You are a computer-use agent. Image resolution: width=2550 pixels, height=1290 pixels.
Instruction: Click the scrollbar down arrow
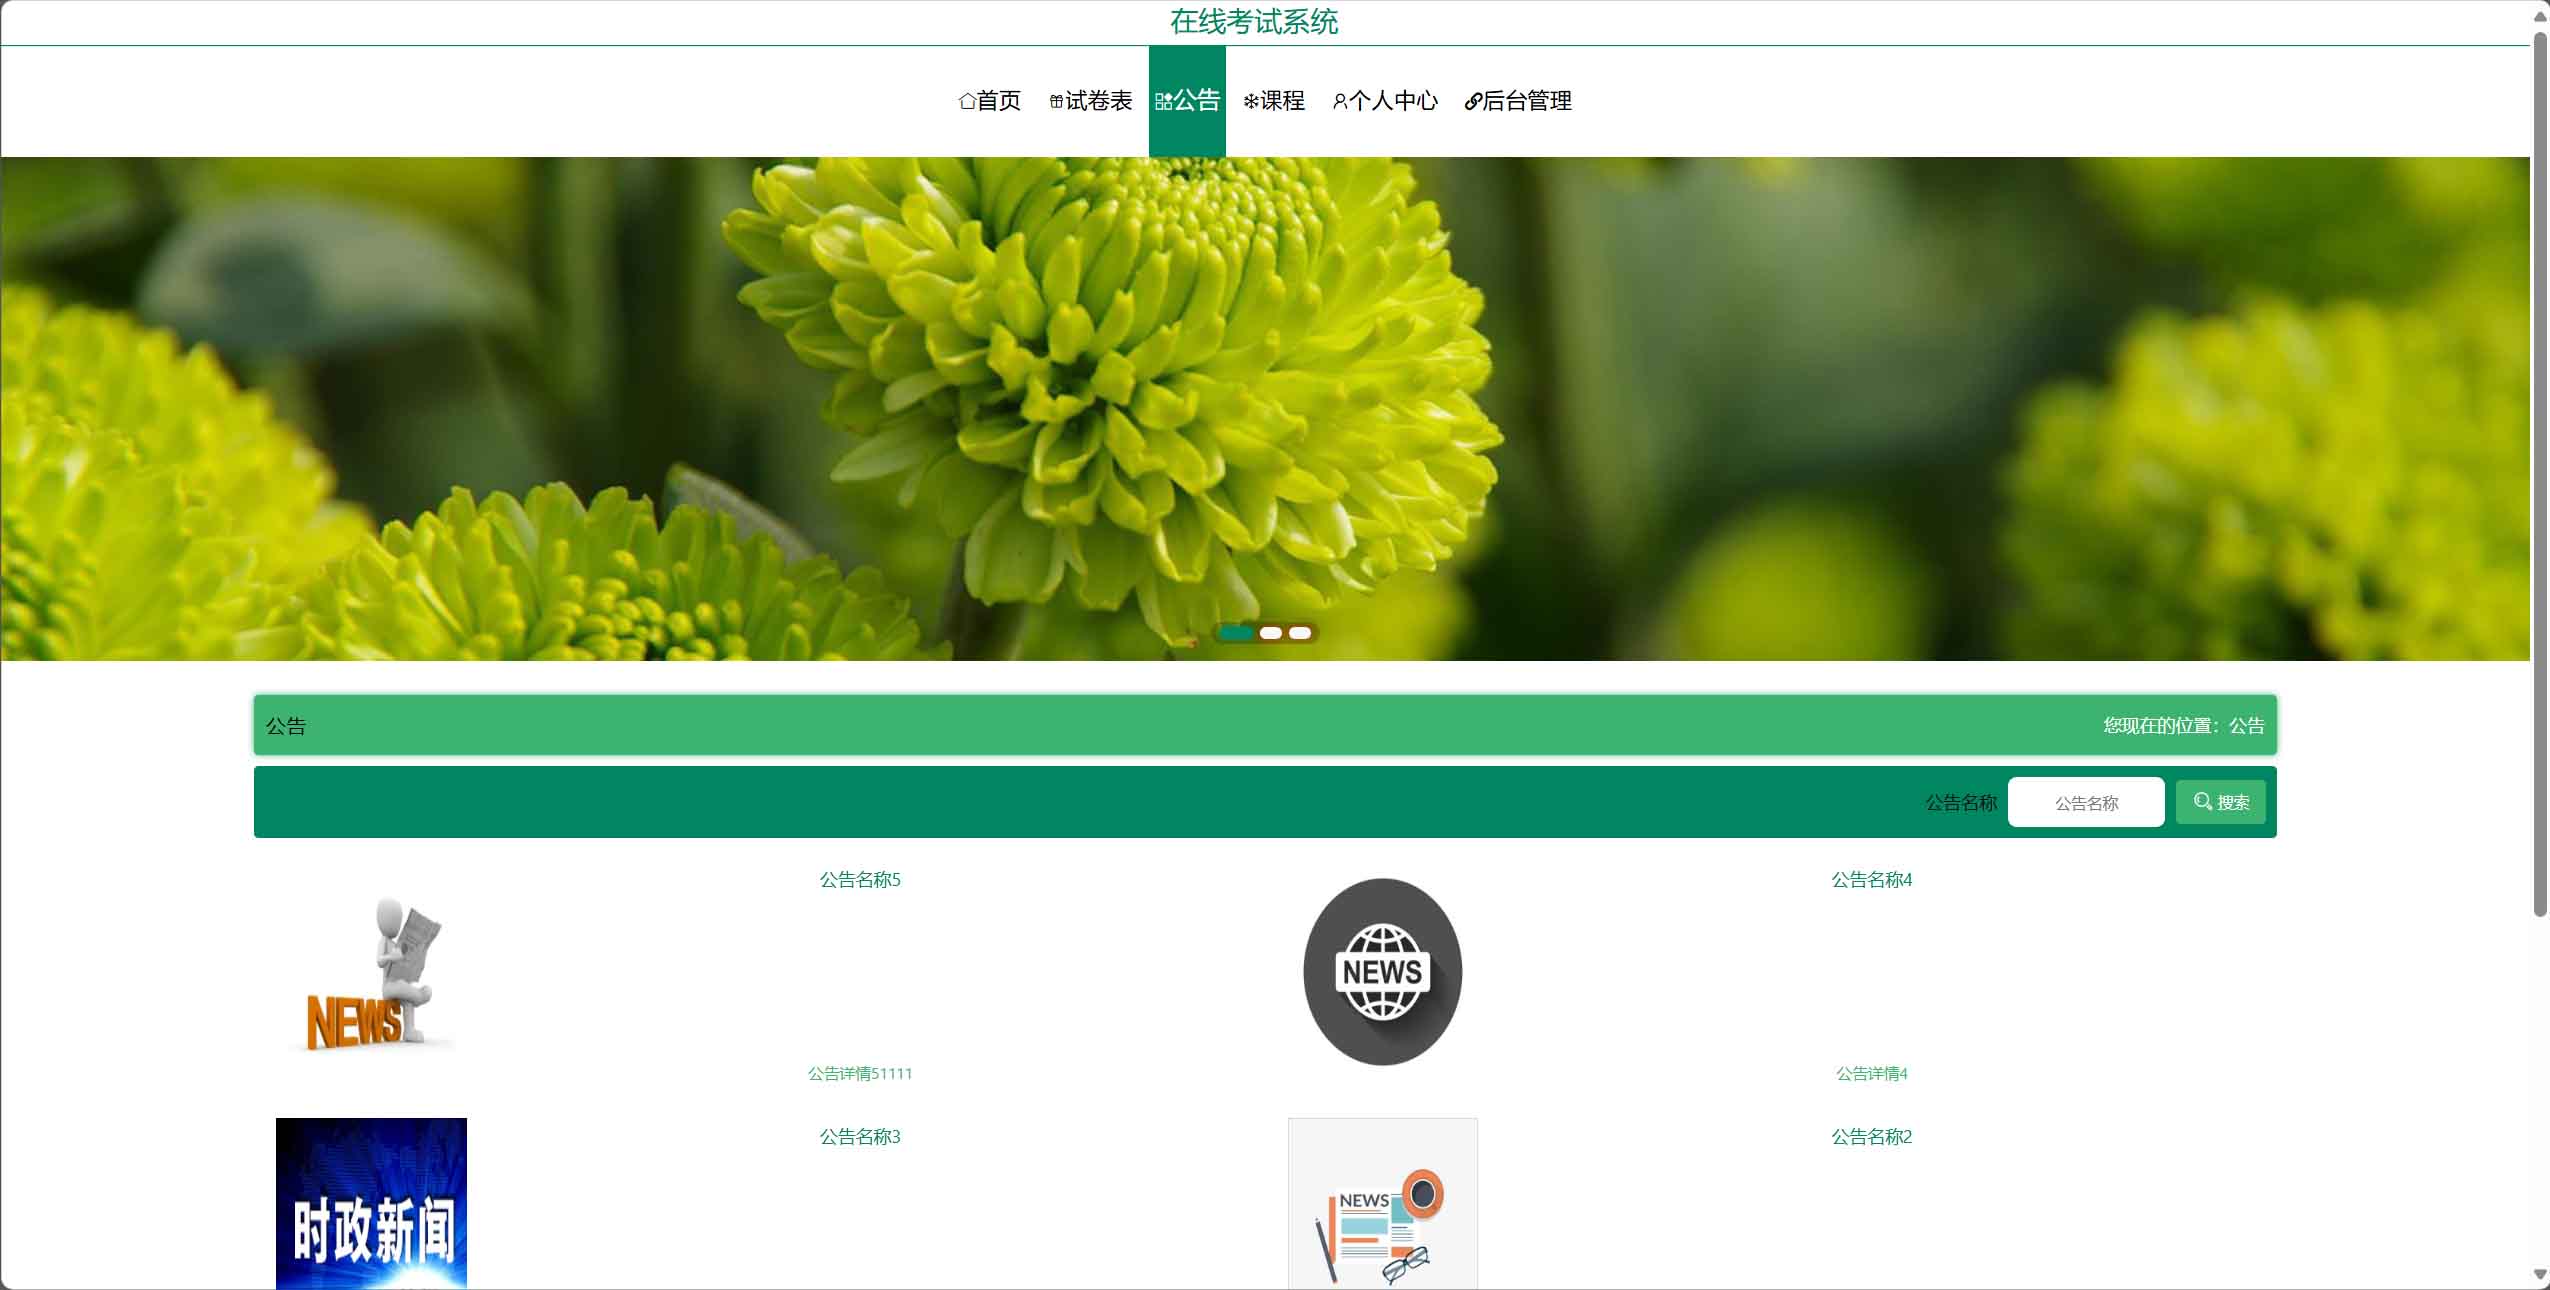coord(2540,1275)
